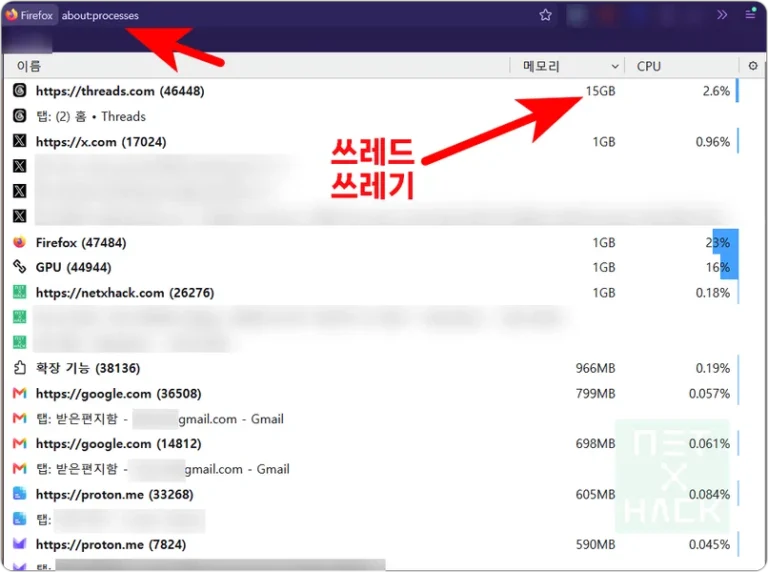
Task: Click the 0.96% CPU value for x.com
Action: [713, 142]
